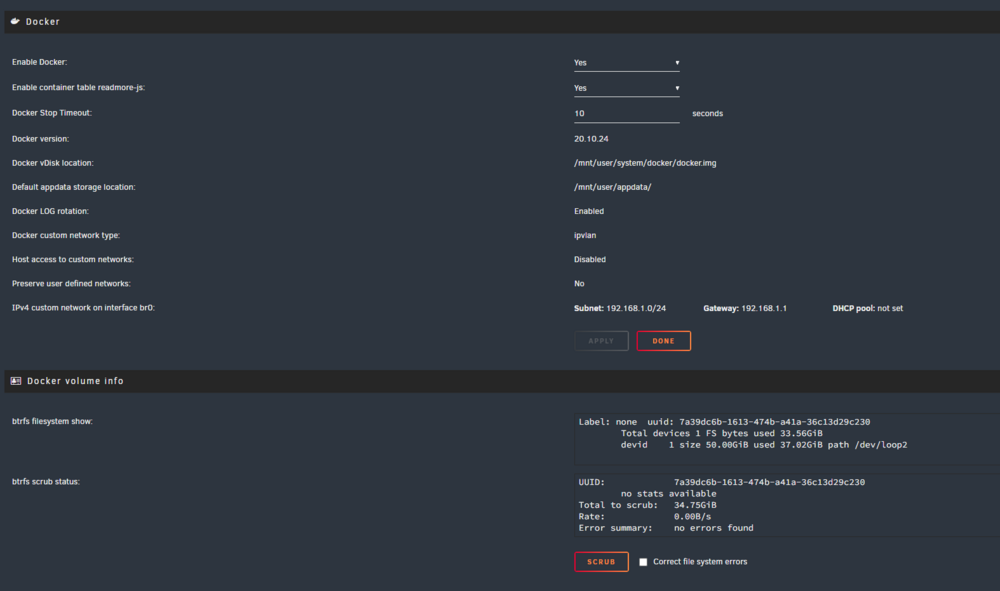Open the Enable Docker dropdown
Viewport: 1000px width, 591px height.
click(x=626, y=62)
